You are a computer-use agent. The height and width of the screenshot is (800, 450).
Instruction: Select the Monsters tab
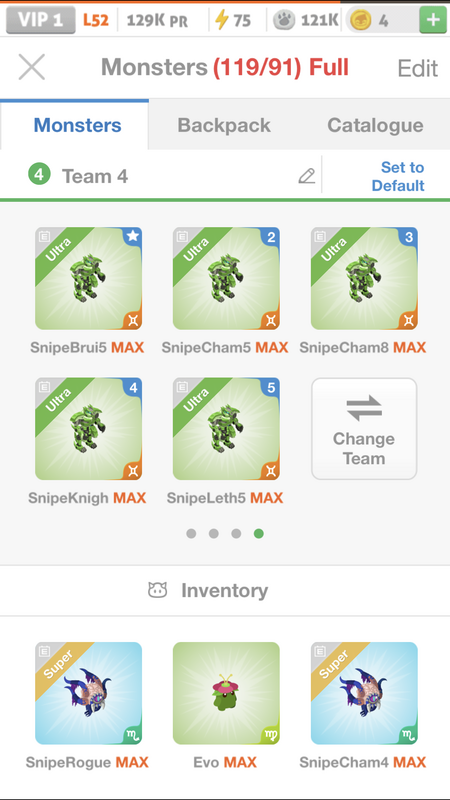[x=78, y=125]
